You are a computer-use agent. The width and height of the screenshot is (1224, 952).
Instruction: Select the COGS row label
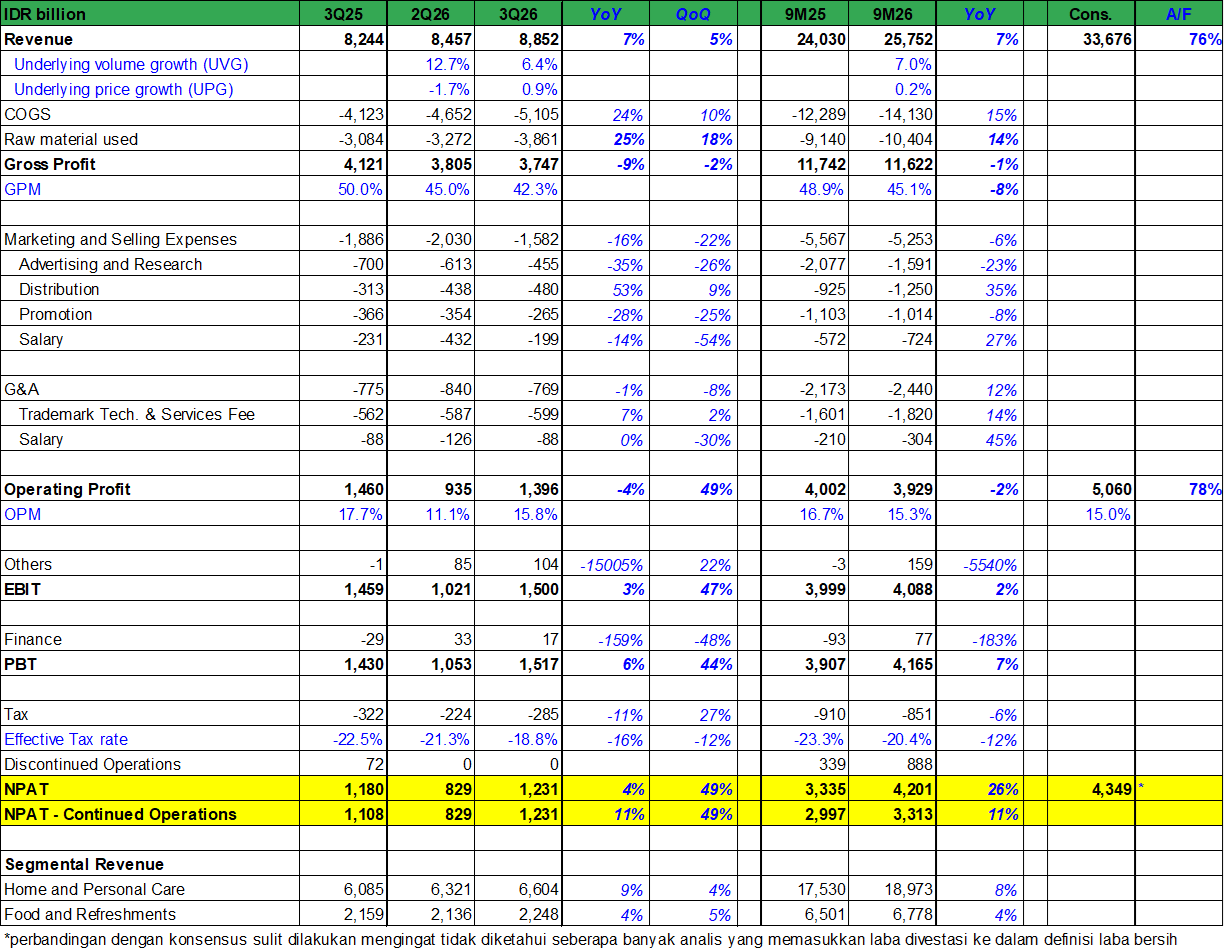coord(28,114)
